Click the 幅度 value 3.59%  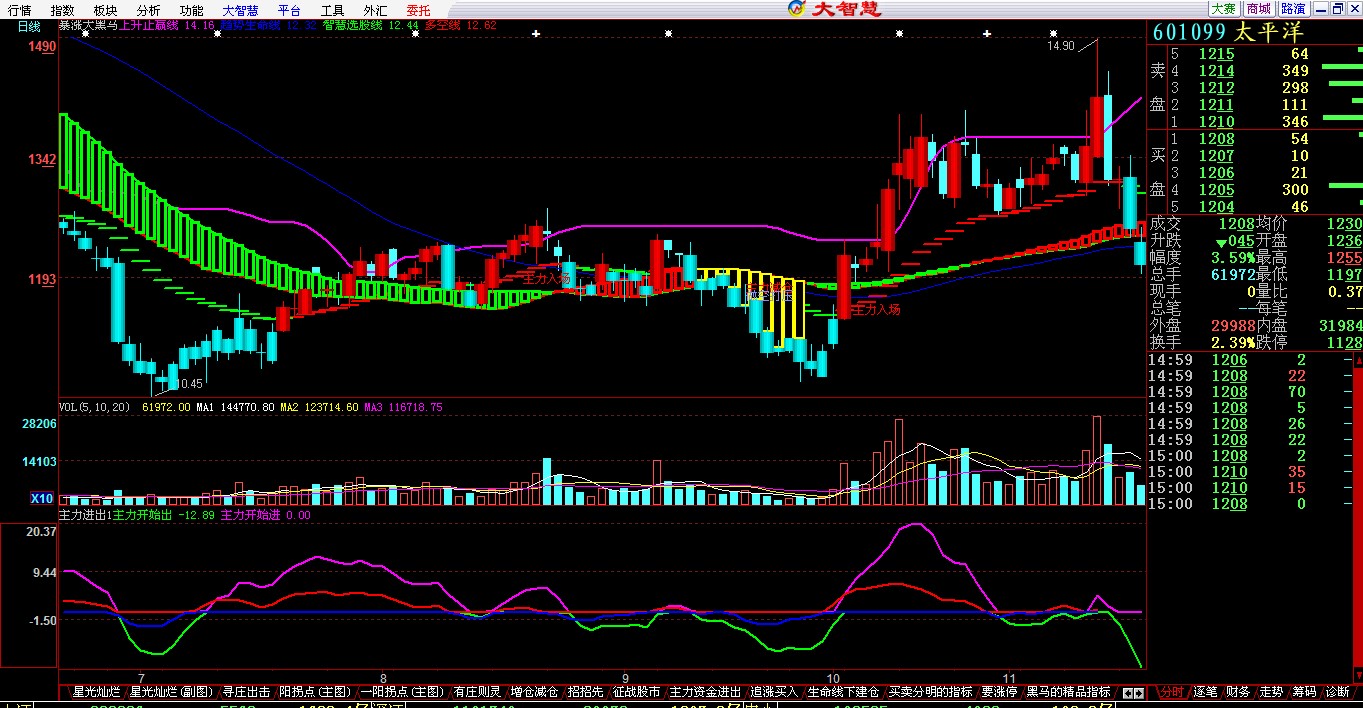(1232, 257)
